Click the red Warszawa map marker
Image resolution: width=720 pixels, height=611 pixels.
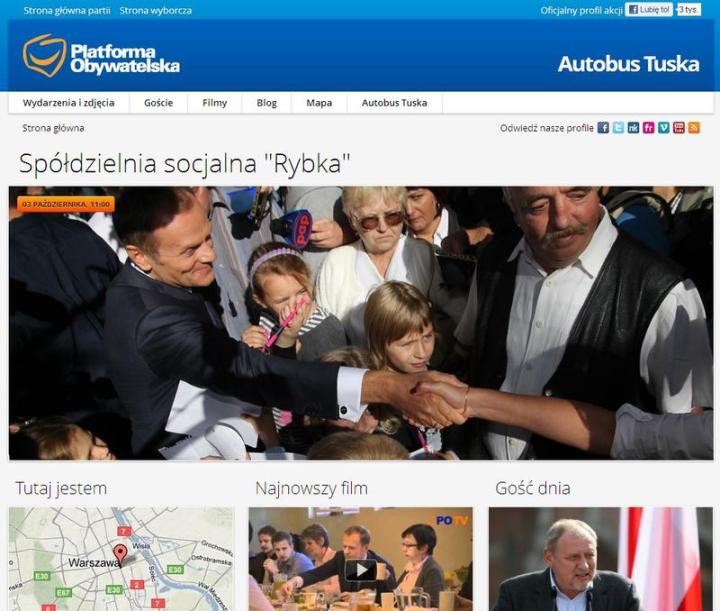tap(120, 554)
